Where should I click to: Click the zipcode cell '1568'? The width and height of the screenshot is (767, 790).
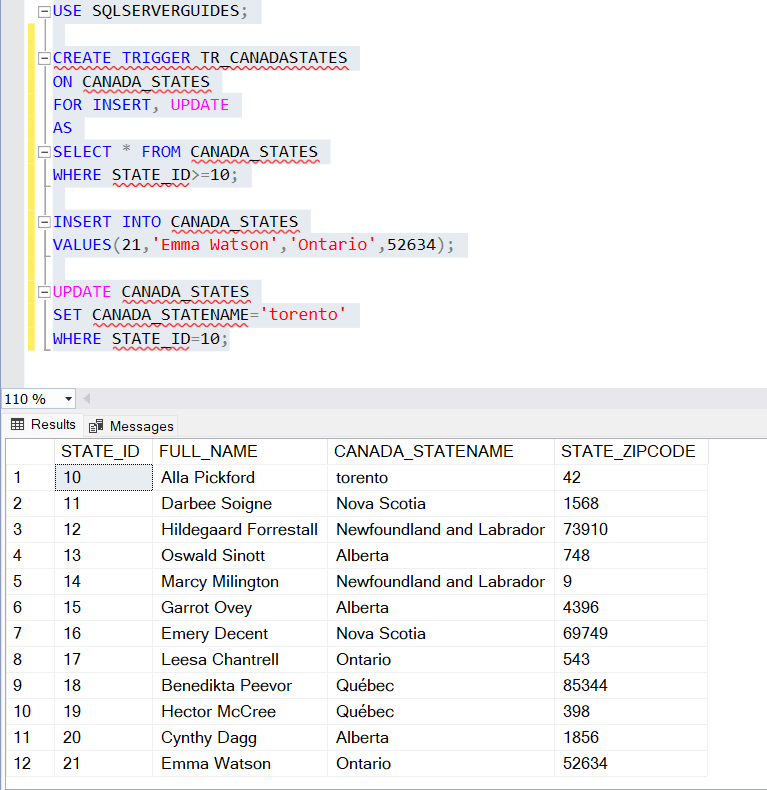click(x=631, y=503)
